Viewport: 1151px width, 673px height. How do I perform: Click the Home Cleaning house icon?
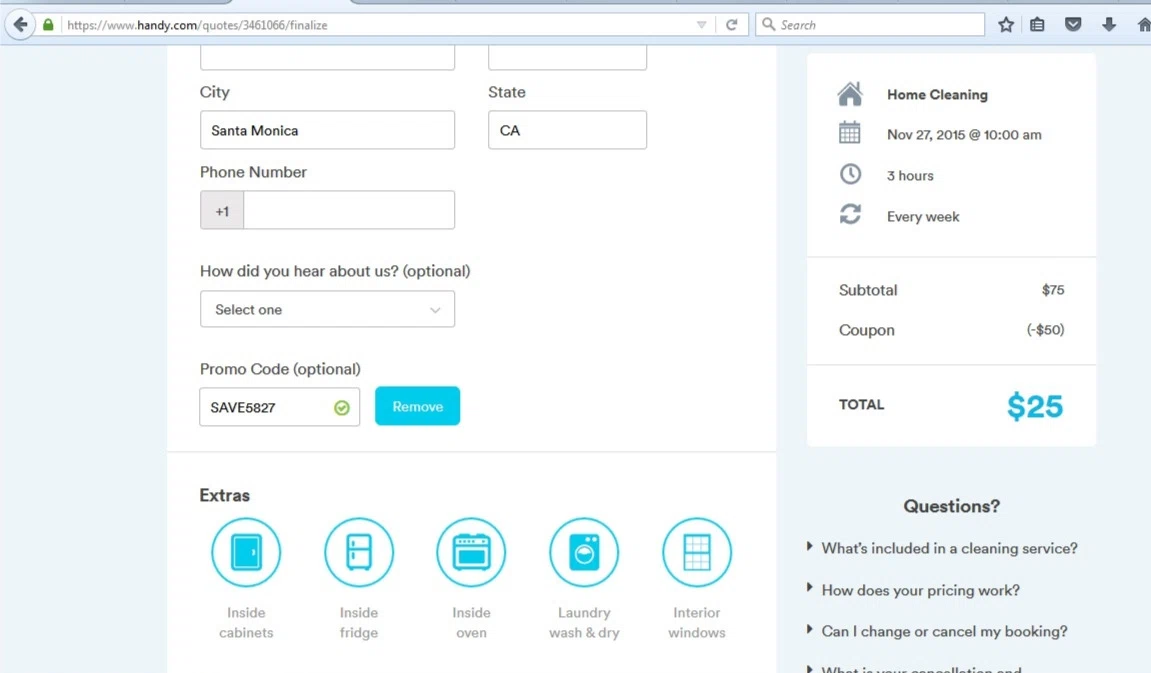pyautogui.click(x=850, y=94)
